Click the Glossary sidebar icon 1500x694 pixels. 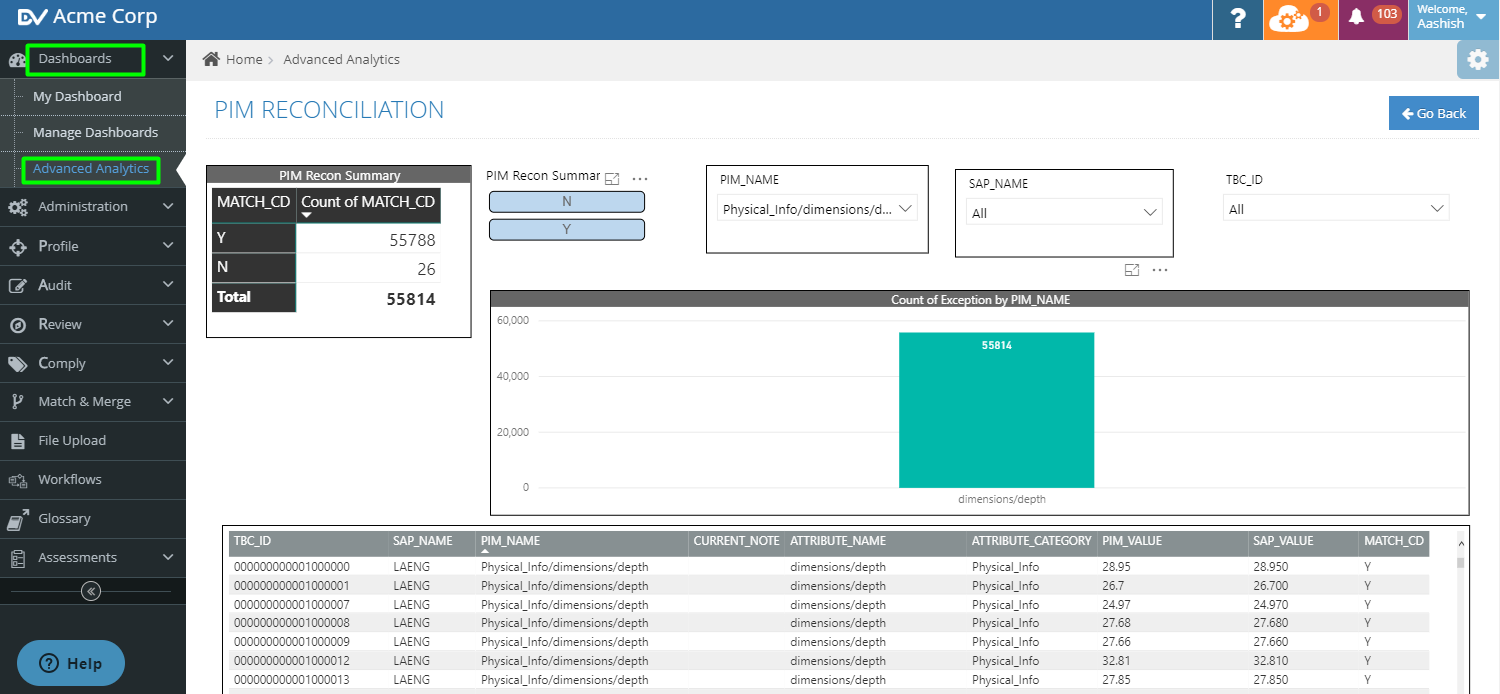[x=17, y=519]
